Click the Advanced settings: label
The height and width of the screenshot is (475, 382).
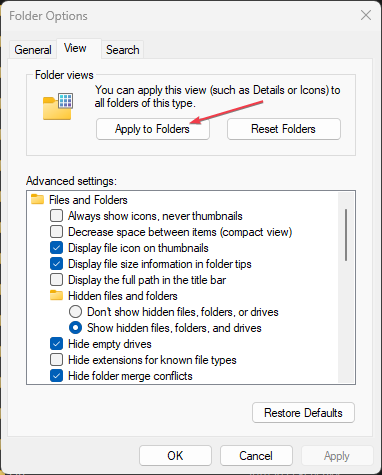[71, 181]
